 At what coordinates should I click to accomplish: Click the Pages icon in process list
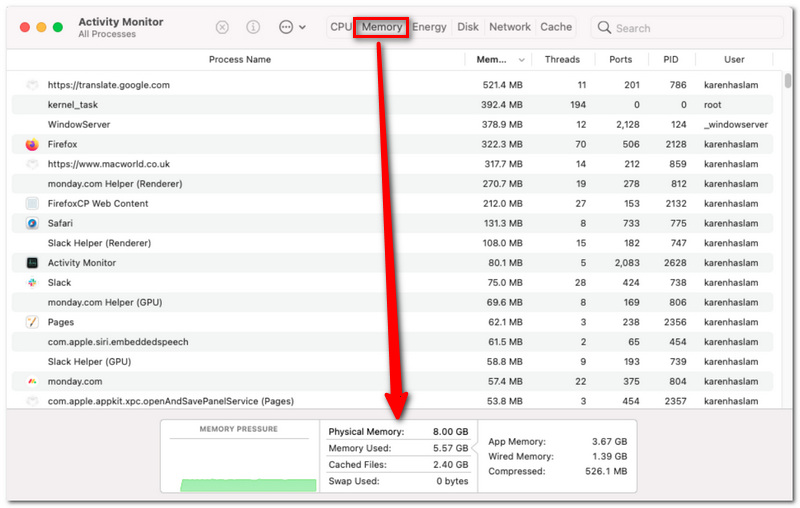32,322
